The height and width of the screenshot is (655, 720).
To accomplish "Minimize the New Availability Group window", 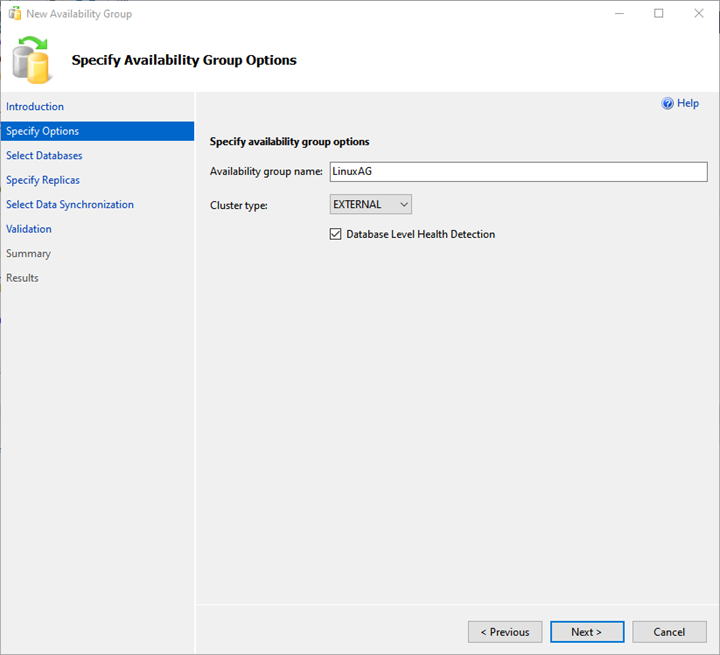I will pos(619,13).
